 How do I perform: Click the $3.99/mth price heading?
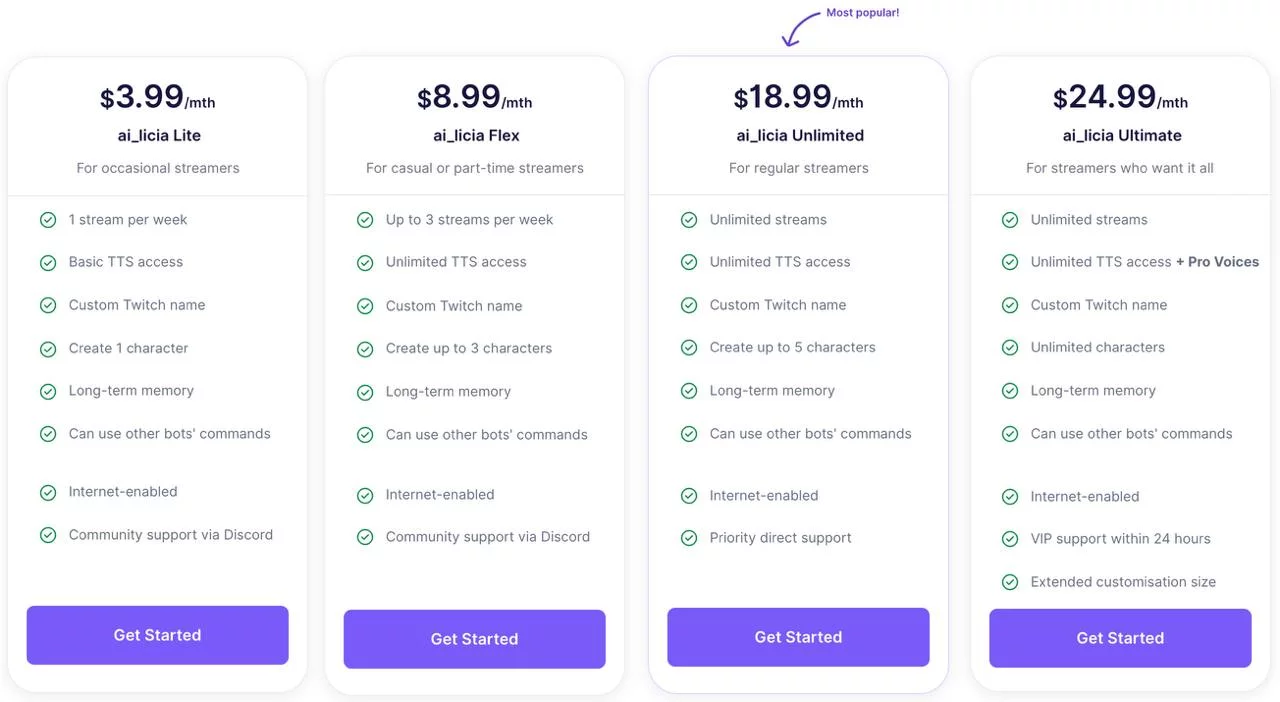157,97
